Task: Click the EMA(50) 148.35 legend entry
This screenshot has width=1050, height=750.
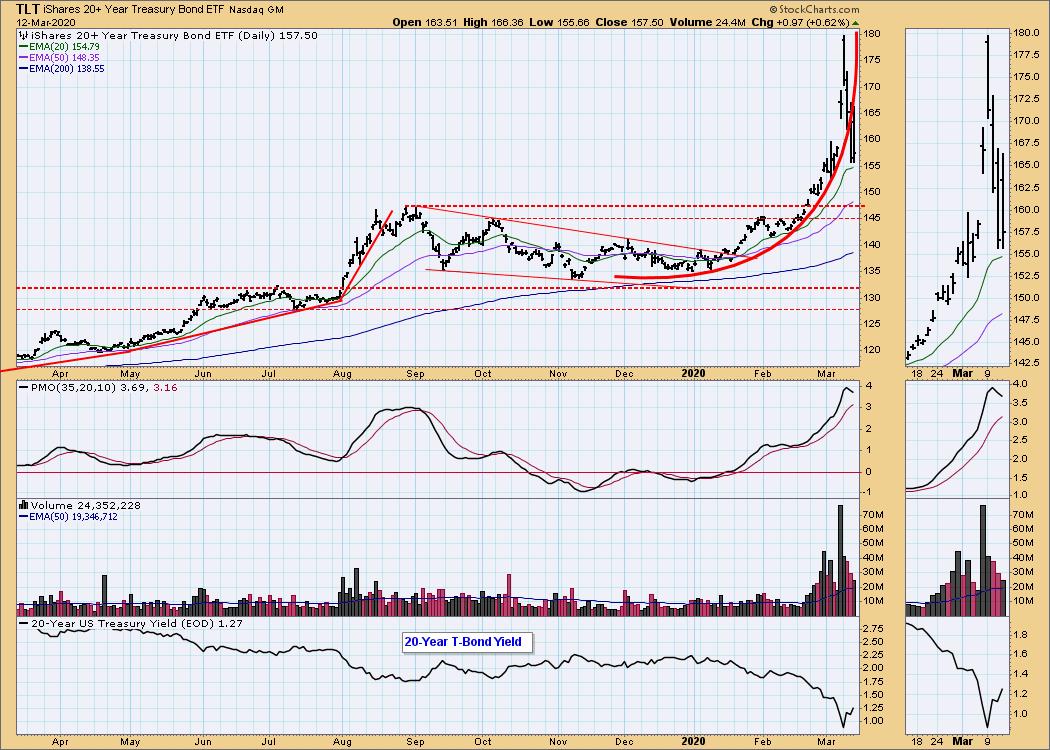Action: [x=59, y=58]
